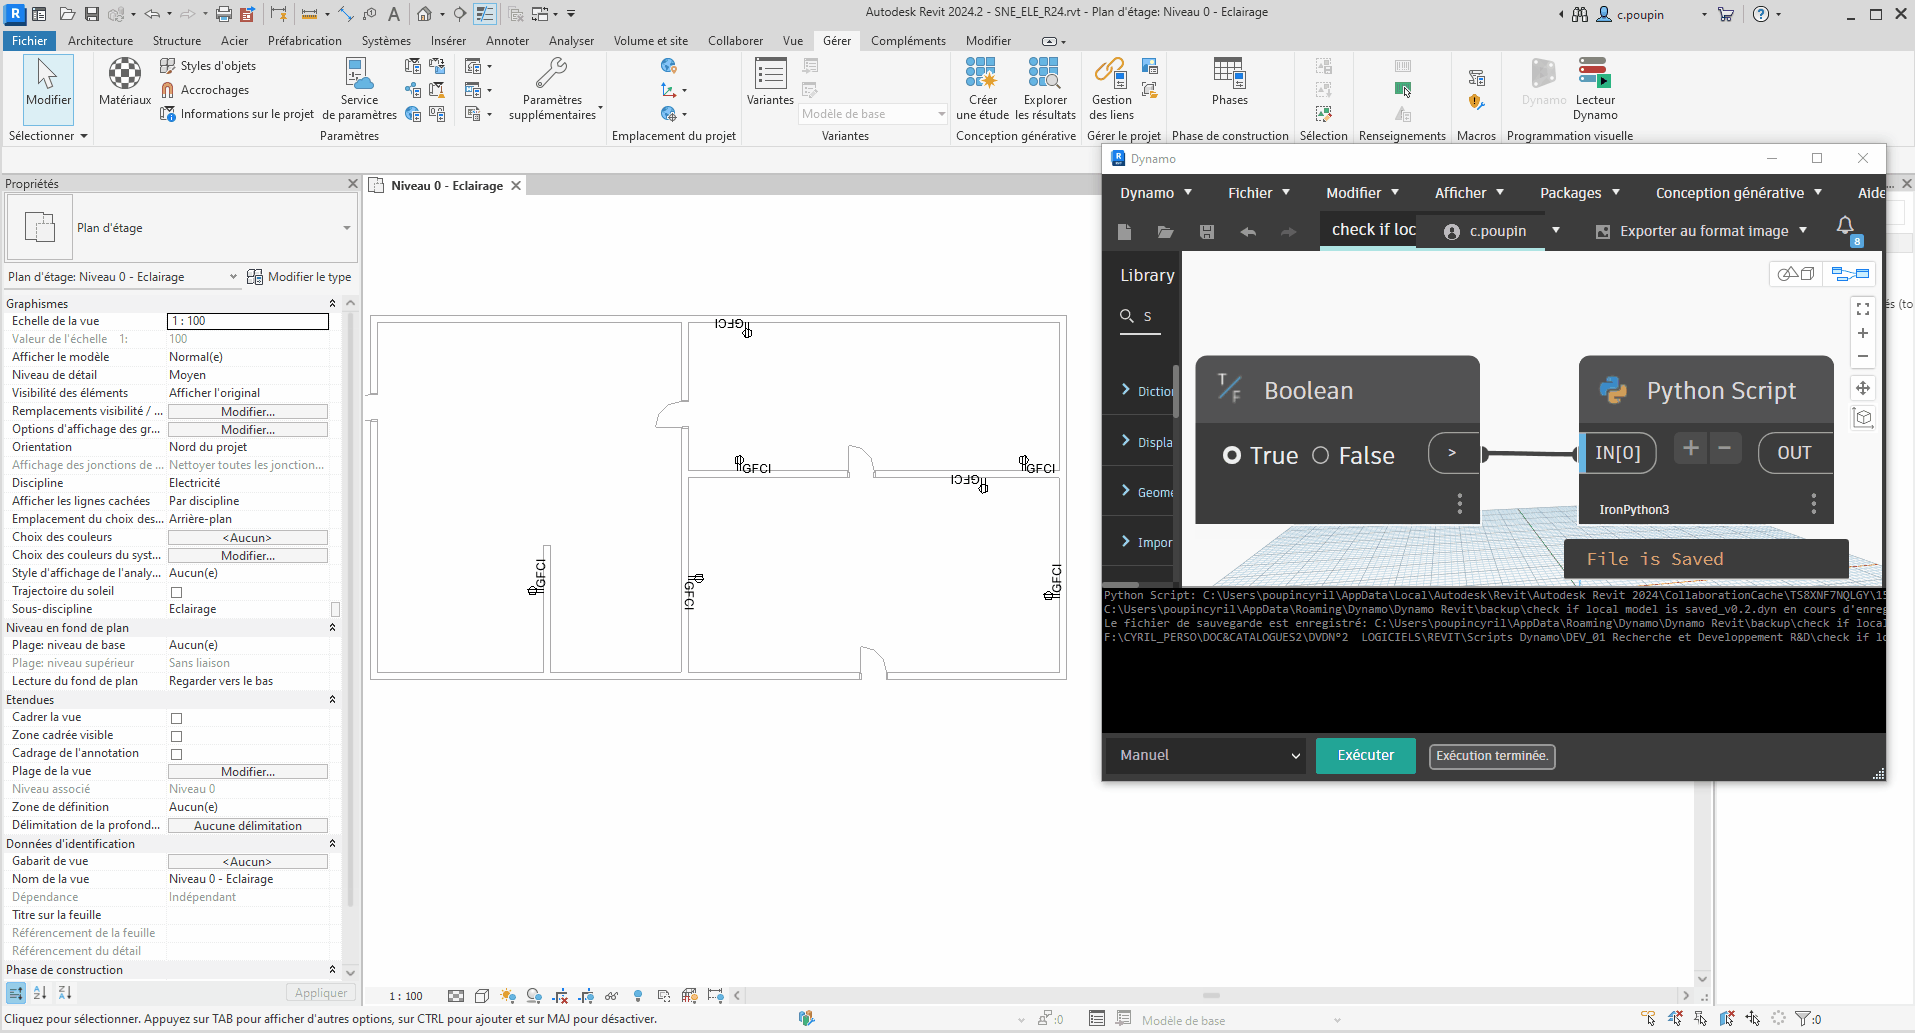Click Styles d'objets in ribbon
1915x1033 pixels.
[x=208, y=66]
